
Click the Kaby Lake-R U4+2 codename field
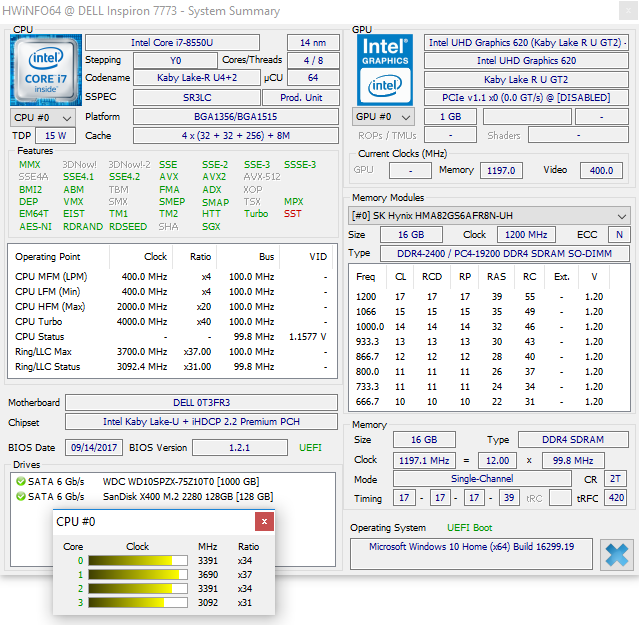click(196, 77)
